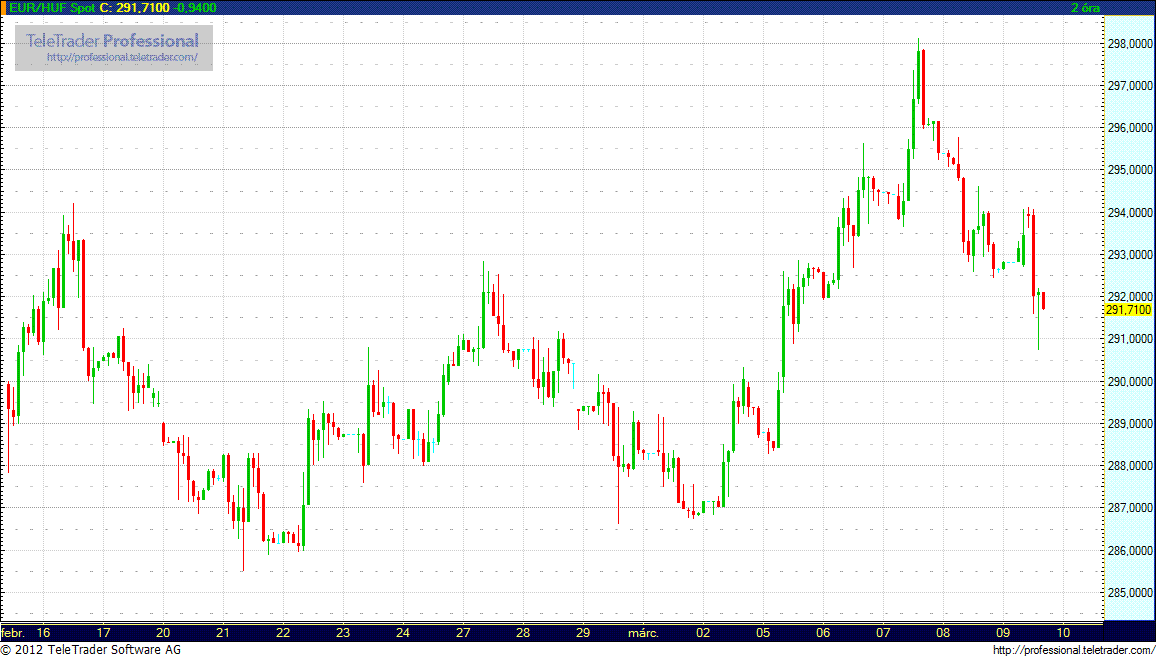
Task: Click the bottom-right professional.teletrader.com URL
Action: (1073, 651)
